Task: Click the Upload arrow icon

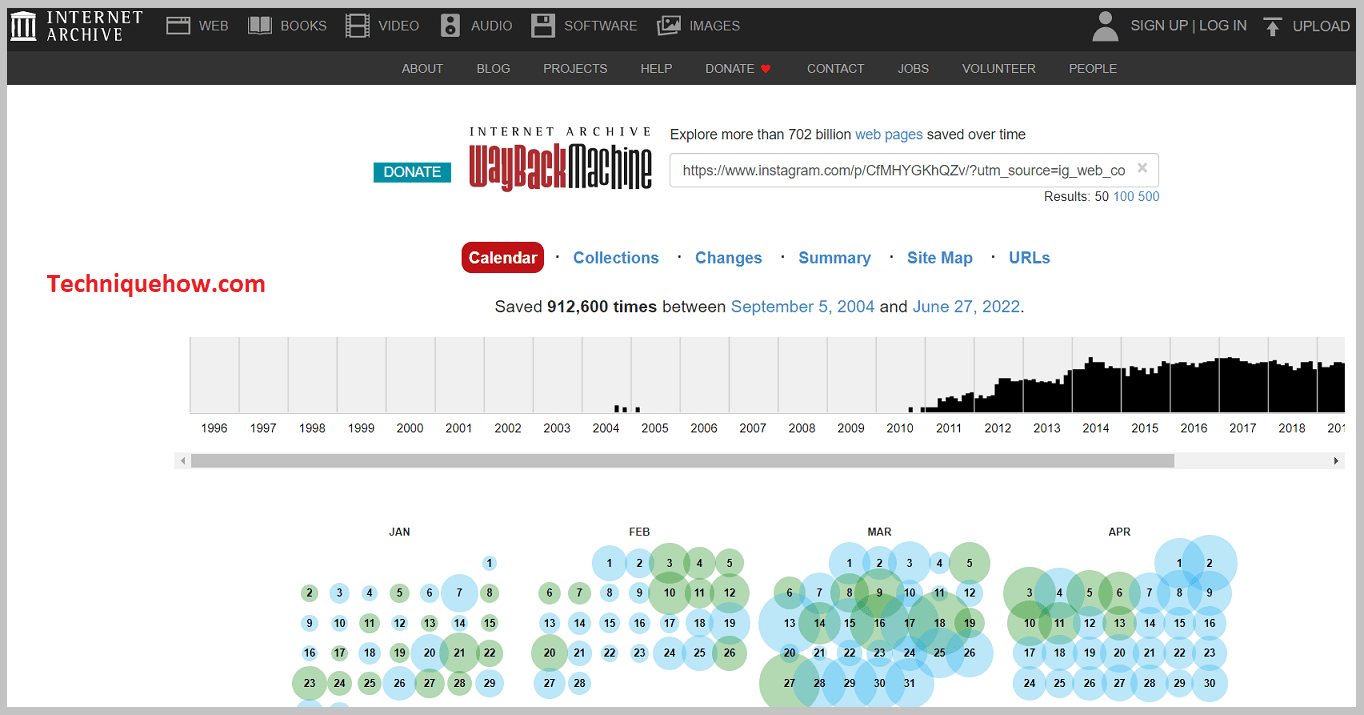Action: (x=1272, y=27)
